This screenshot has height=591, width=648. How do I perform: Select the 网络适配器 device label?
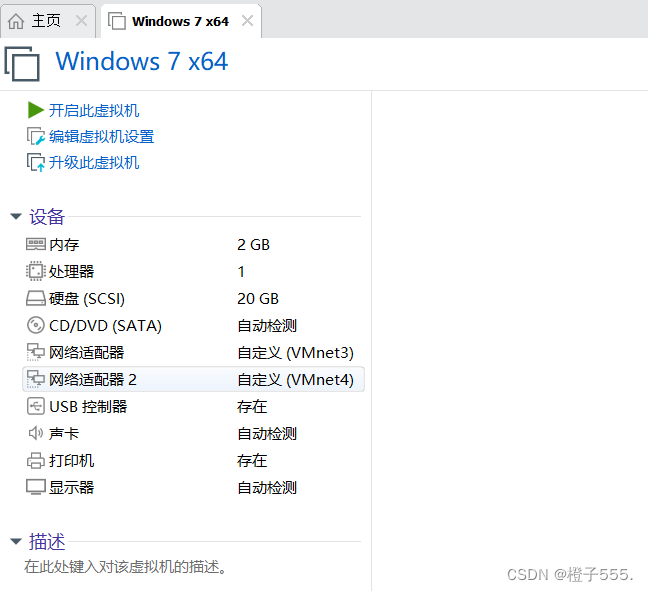point(86,353)
